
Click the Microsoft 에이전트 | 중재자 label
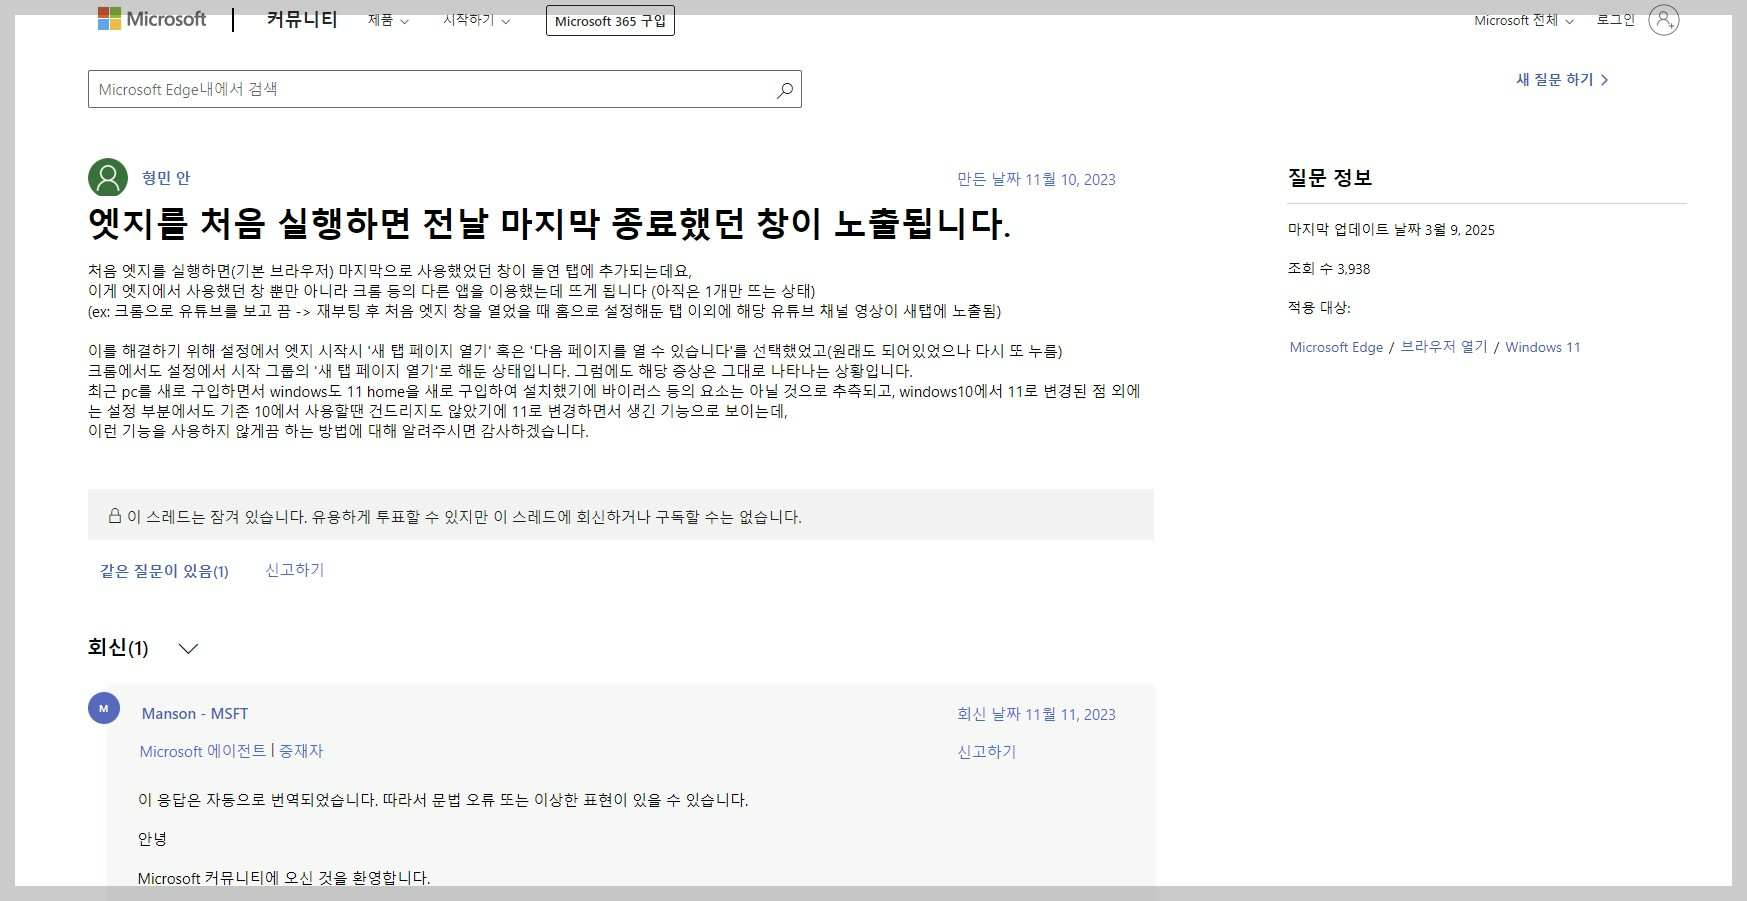232,751
